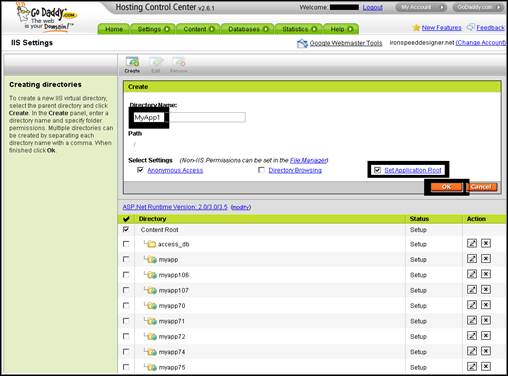
Task: Select the myapp directory checkbox
Action: tap(126, 259)
